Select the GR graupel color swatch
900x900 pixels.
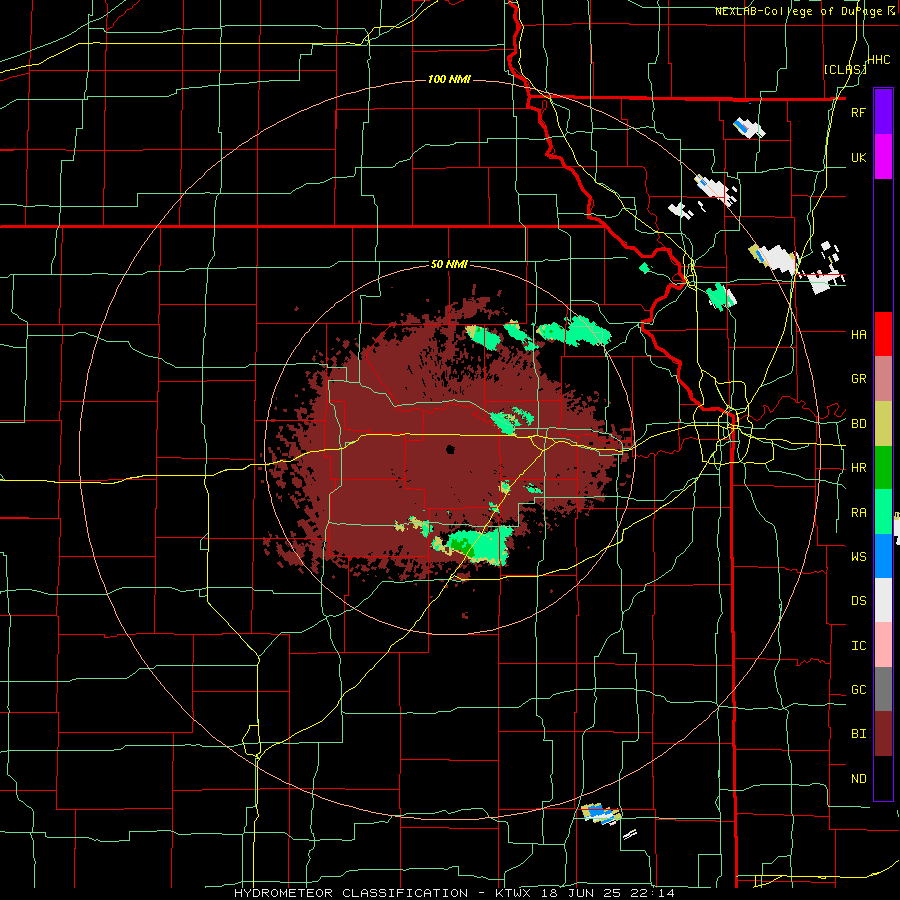883,379
